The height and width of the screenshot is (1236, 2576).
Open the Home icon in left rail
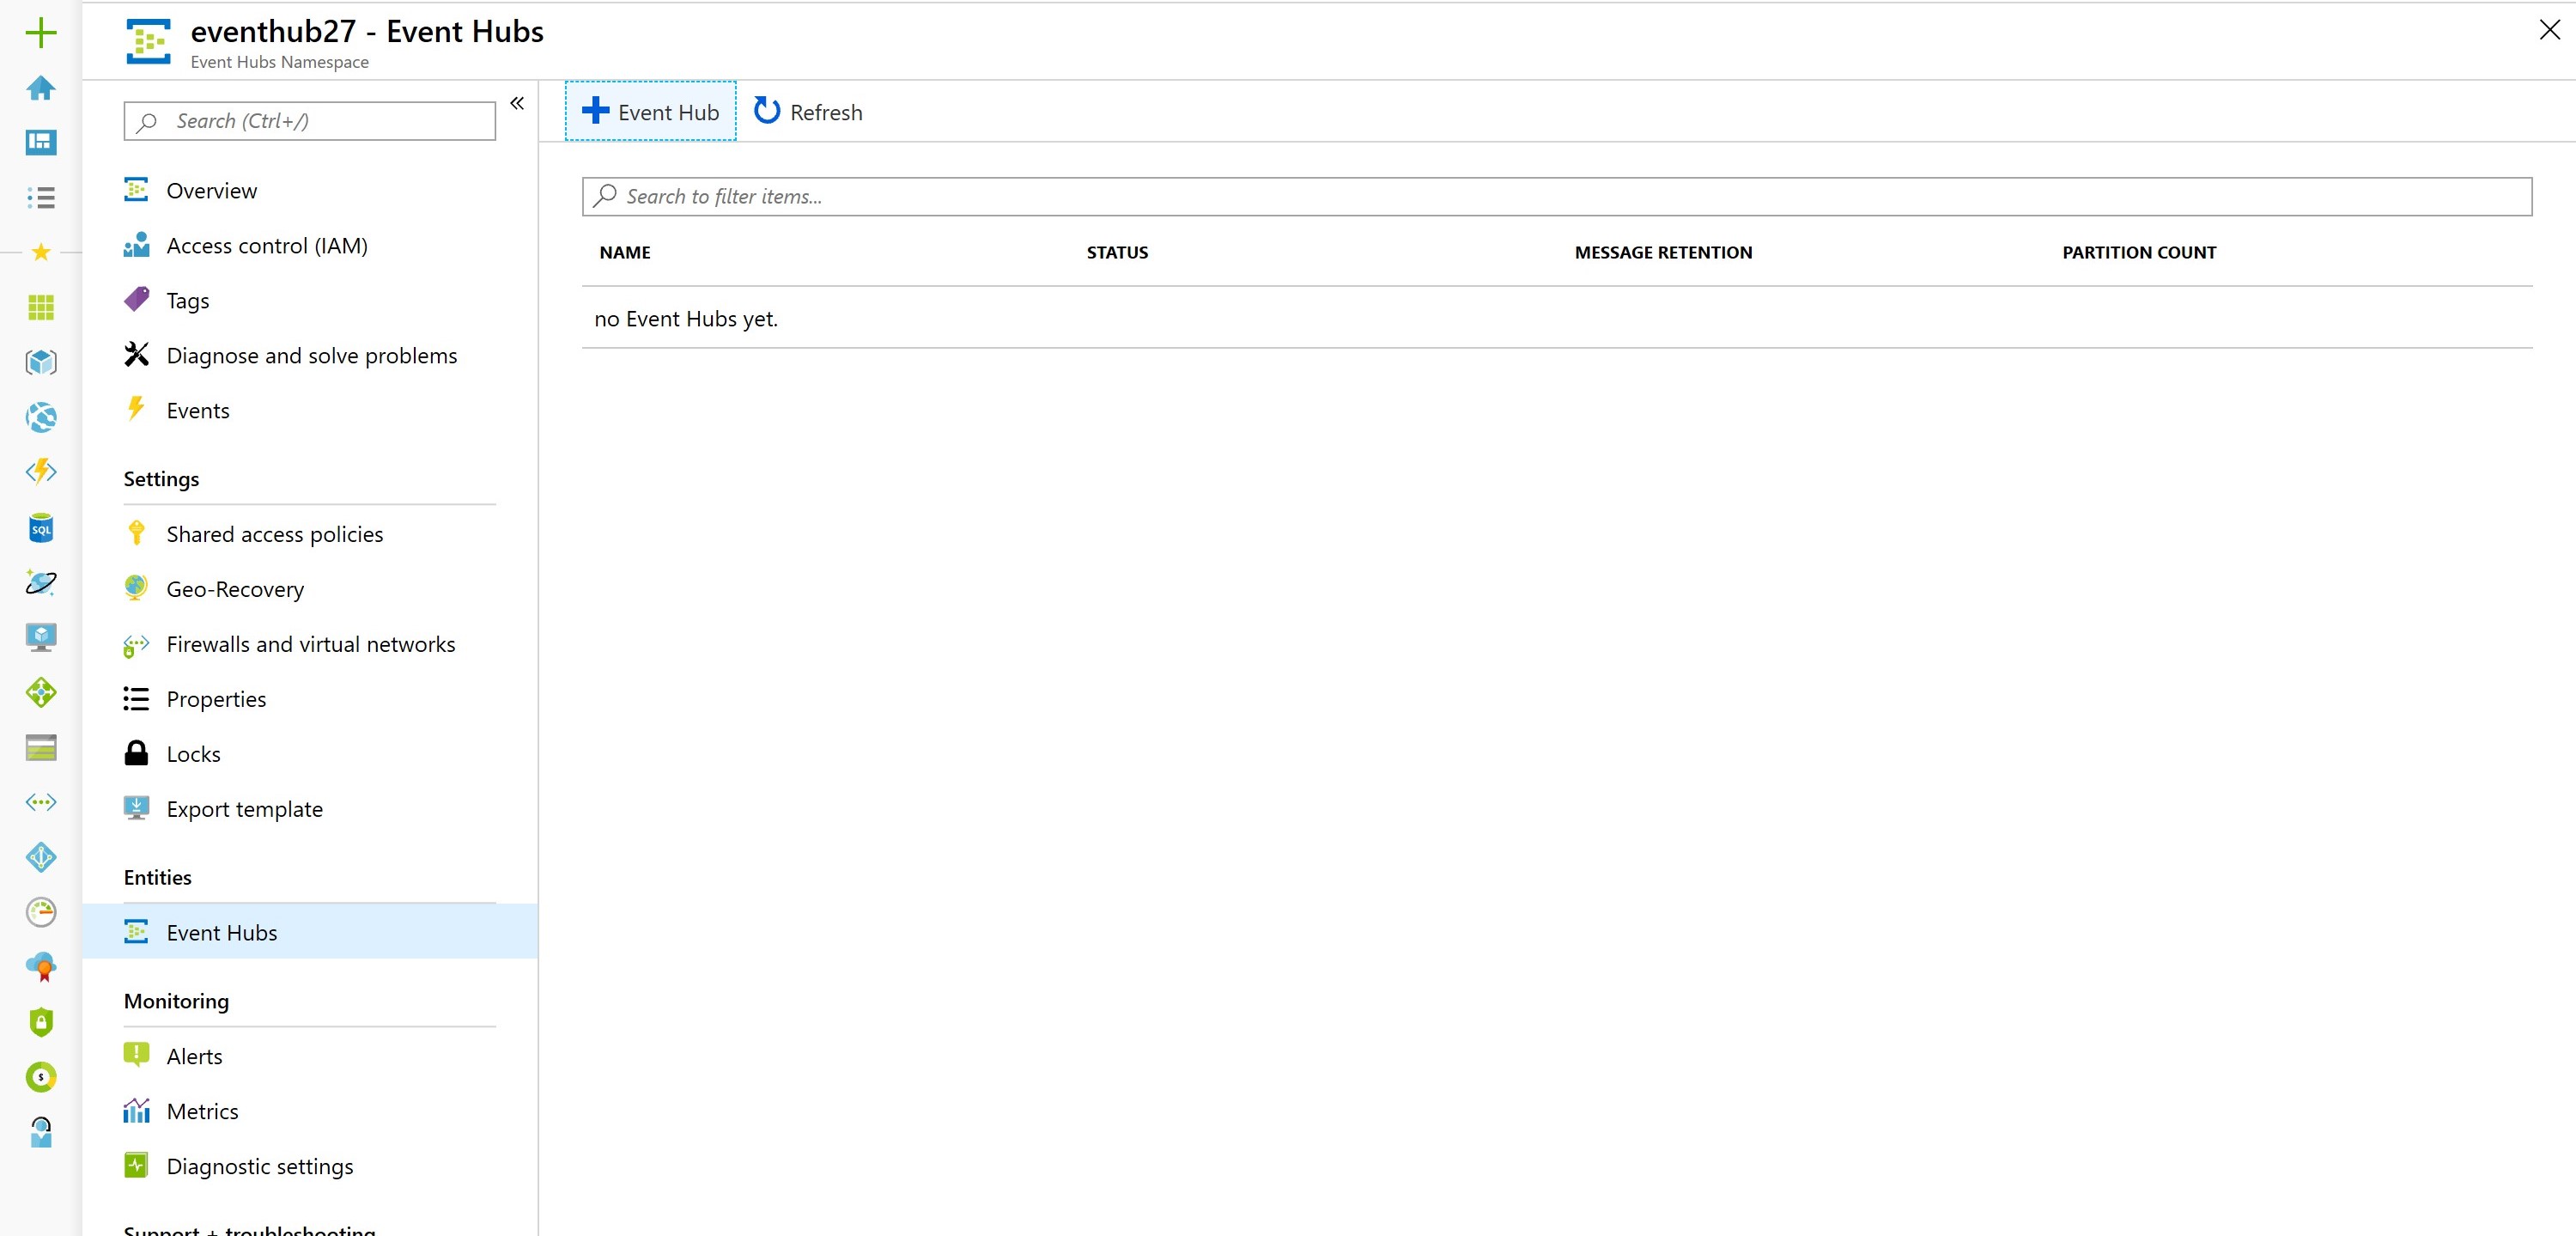point(41,88)
